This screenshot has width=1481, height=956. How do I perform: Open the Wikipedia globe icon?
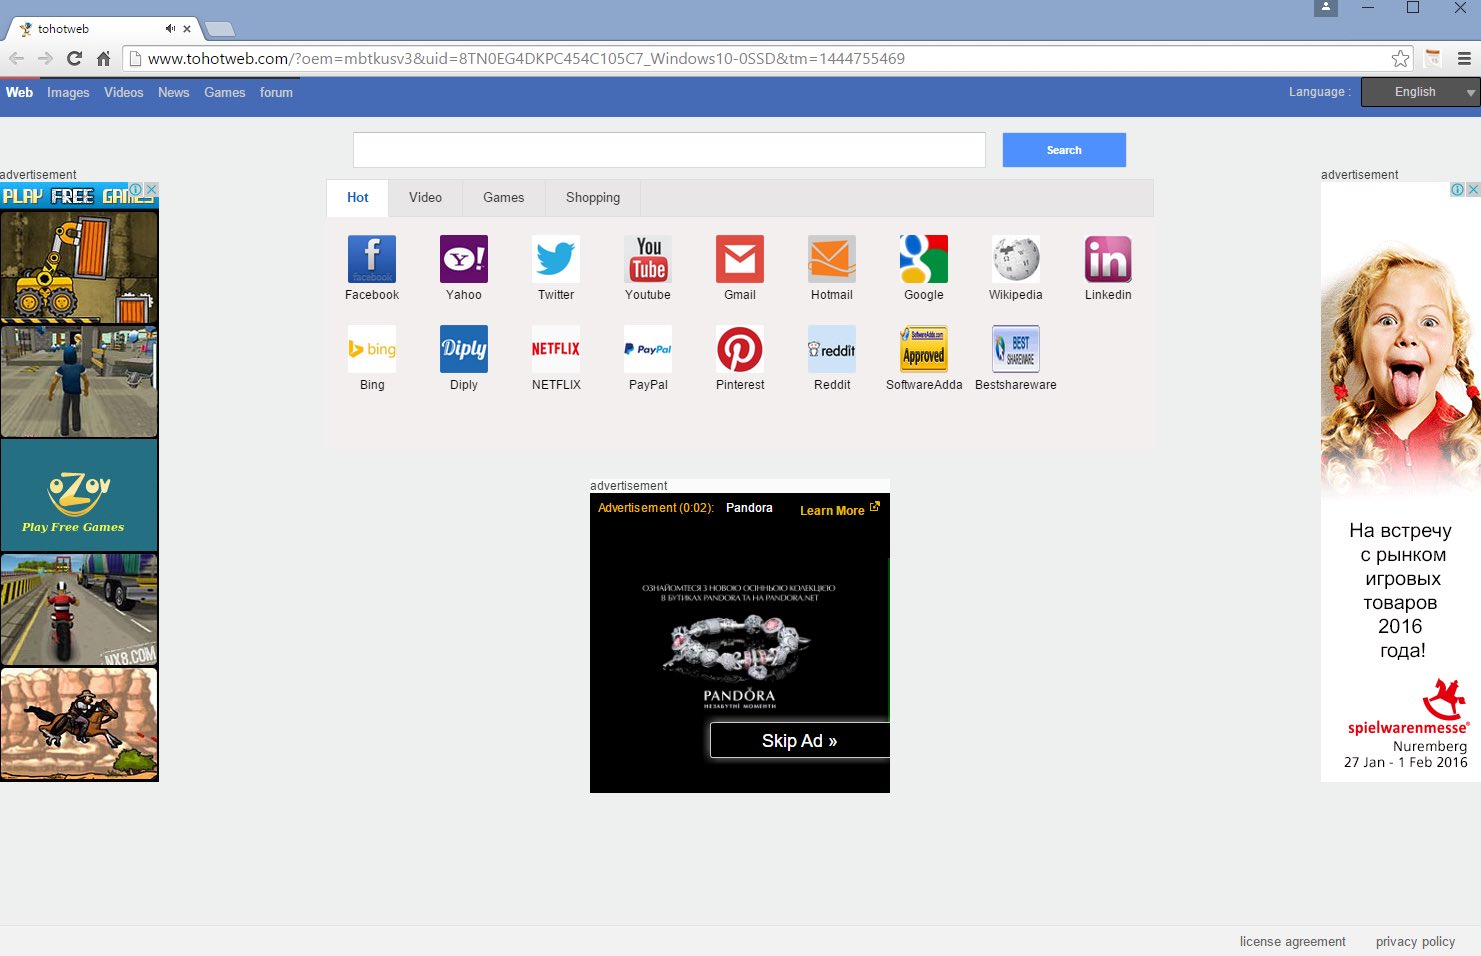1015,259
